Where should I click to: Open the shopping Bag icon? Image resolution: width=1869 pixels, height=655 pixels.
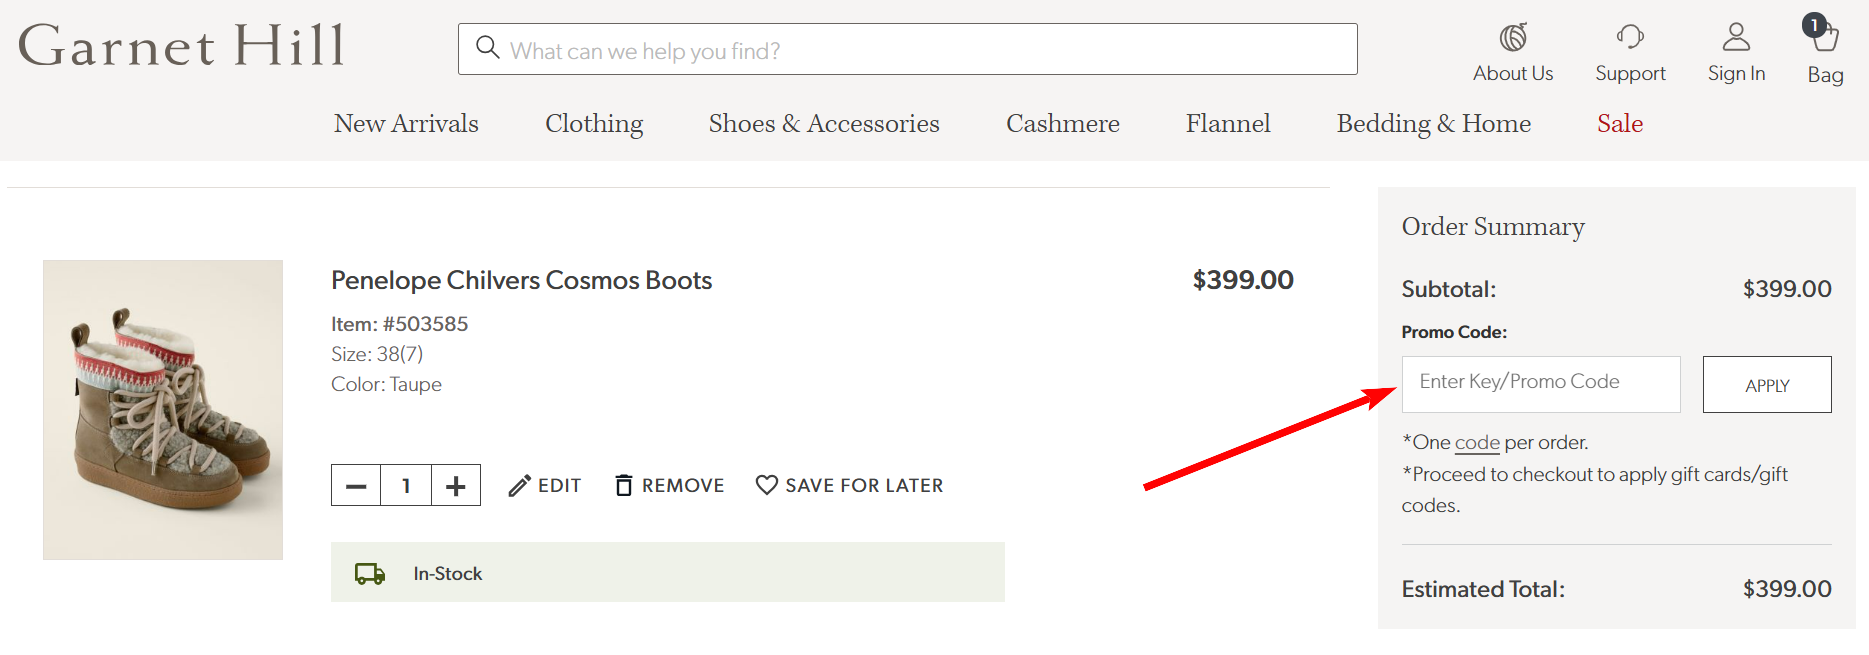[1825, 37]
